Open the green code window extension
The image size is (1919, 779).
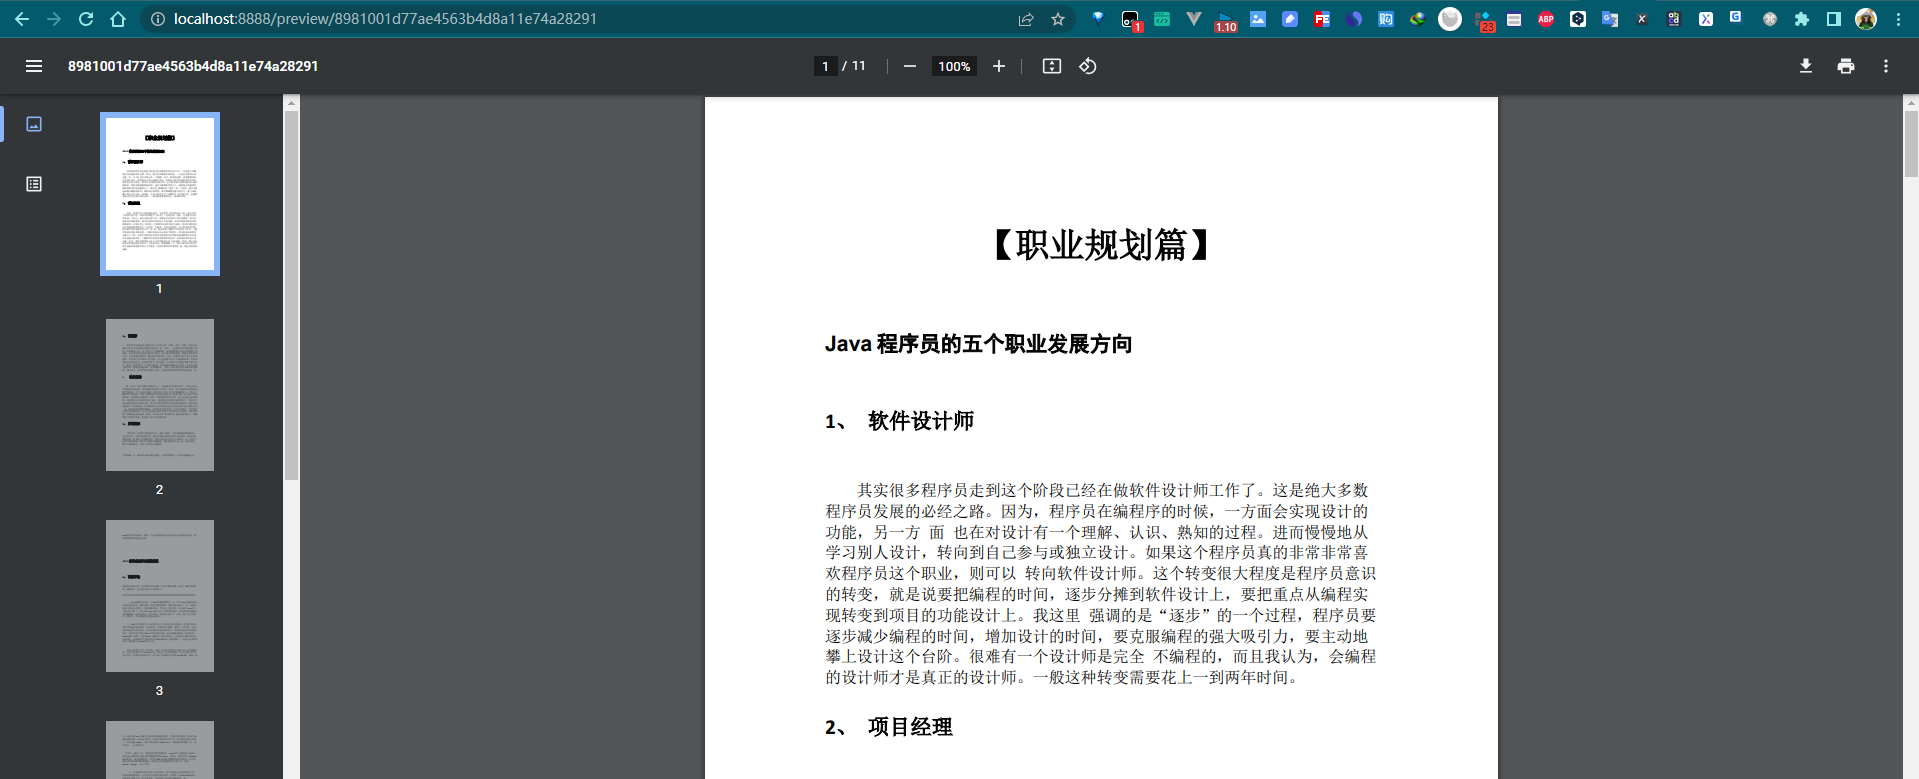[1162, 18]
